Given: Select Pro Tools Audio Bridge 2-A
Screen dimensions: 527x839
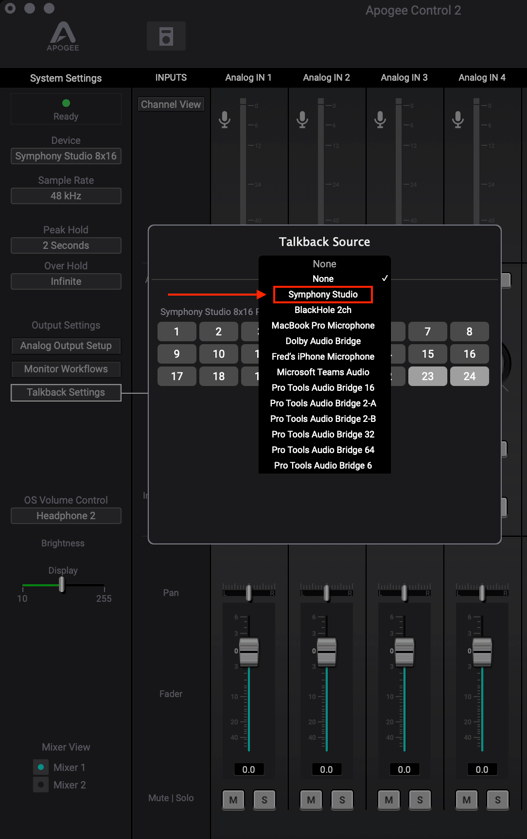Looking at the screenshot, I should [x=324, y=403].
